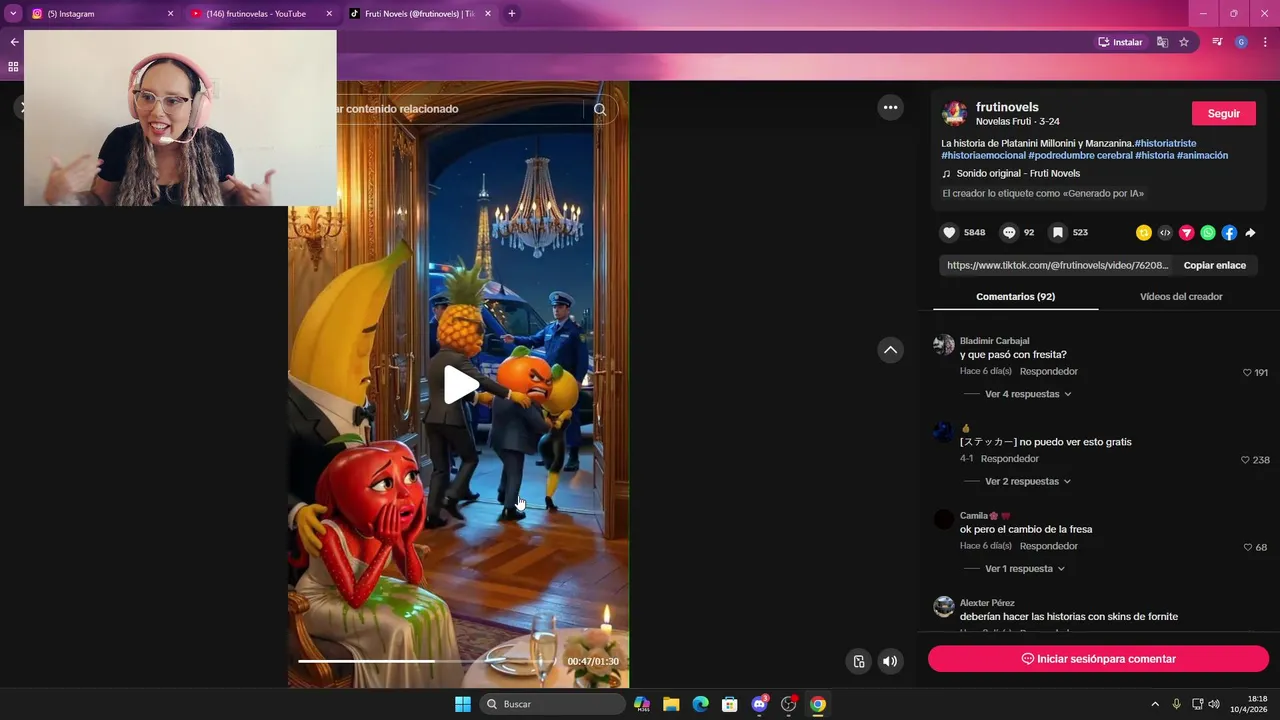Open Discord from the taskbar
This screenshot has width=1280, height=720.
[x=759, y=704]
